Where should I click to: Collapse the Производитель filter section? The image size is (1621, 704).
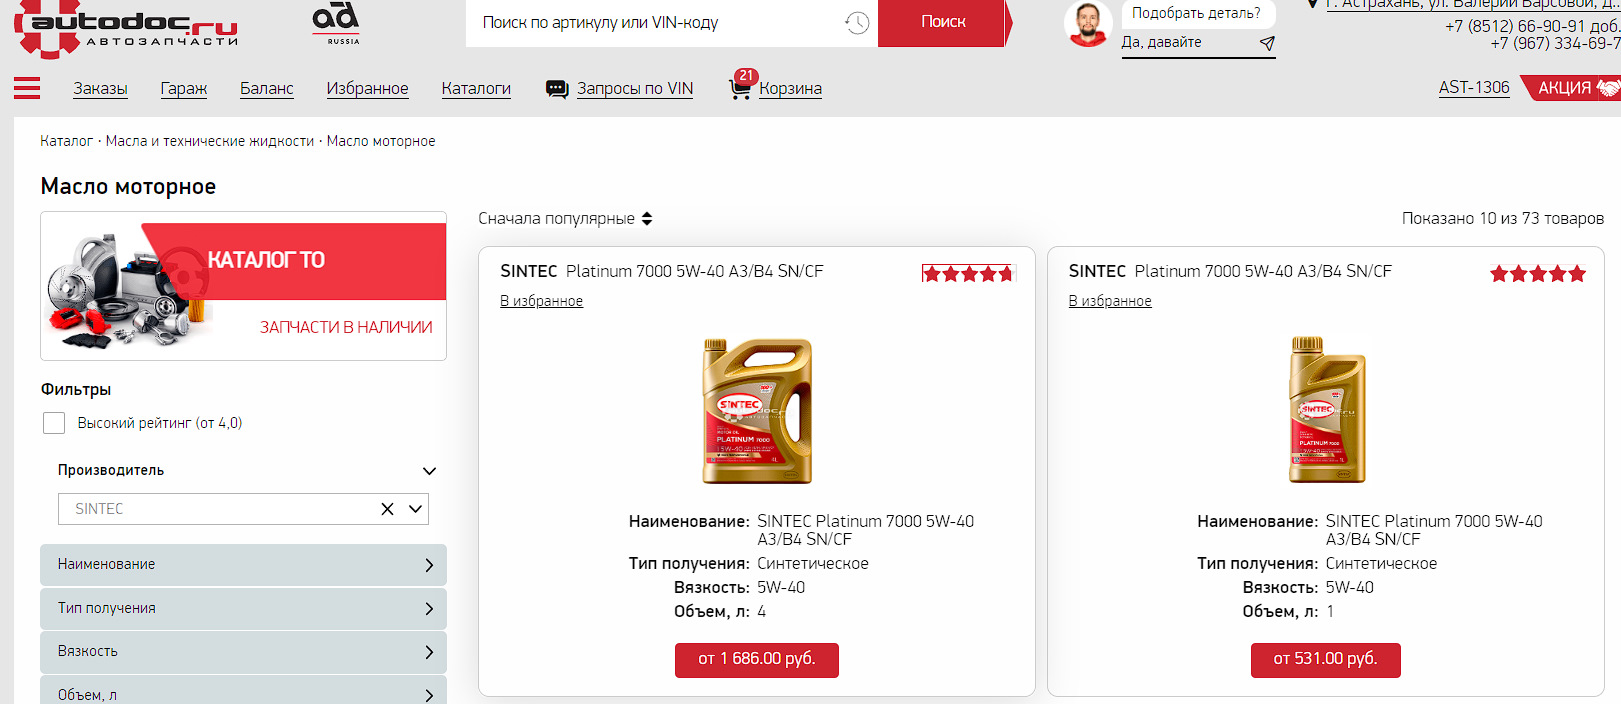click(429, 471)
